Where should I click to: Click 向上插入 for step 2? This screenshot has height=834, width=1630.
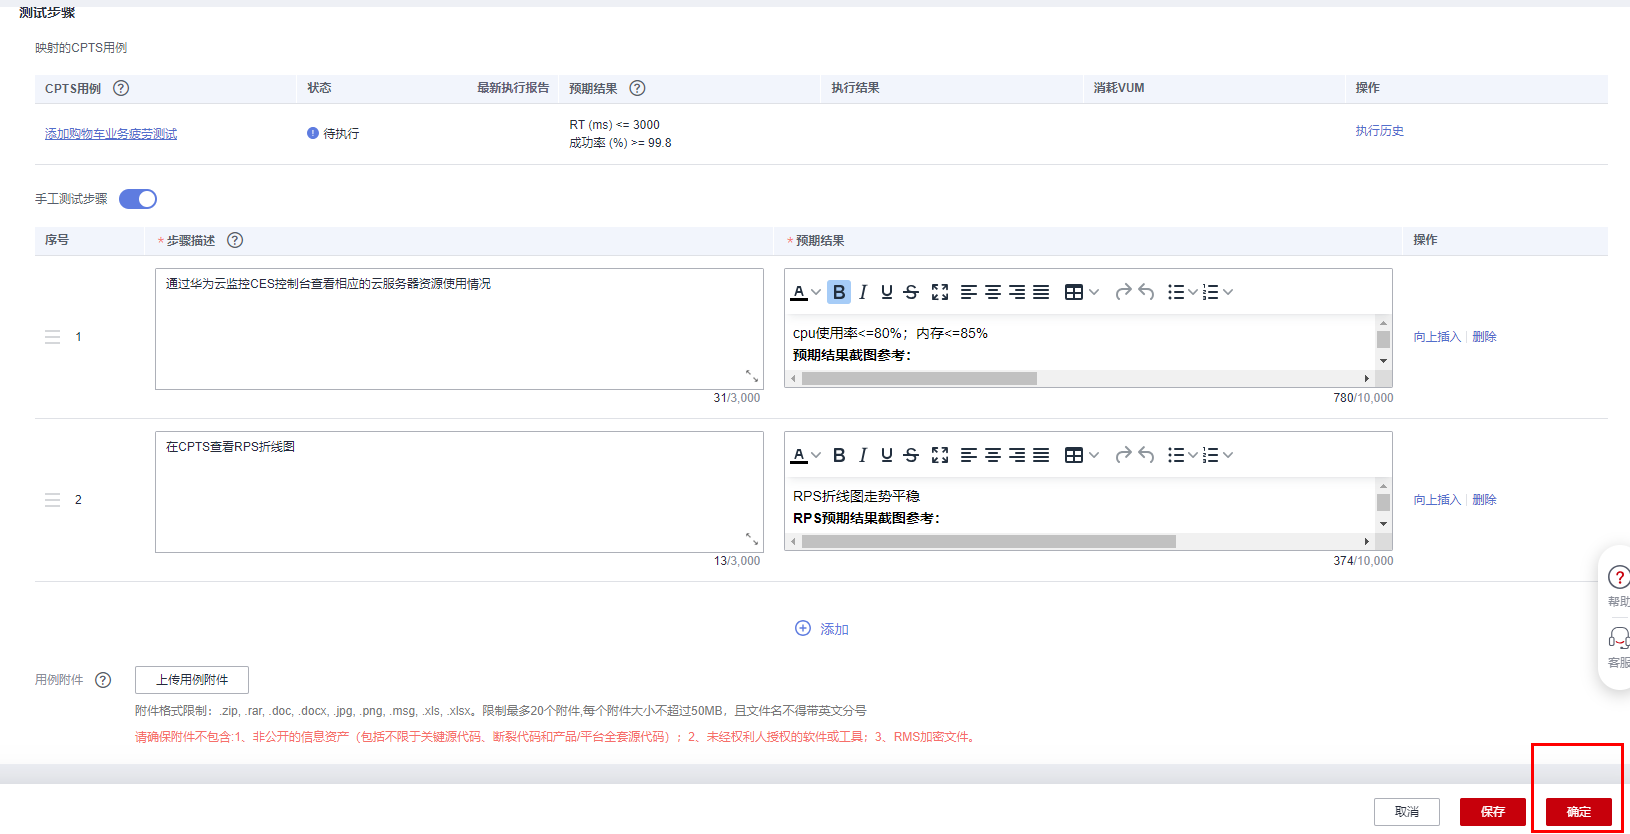click(1437, 500)
